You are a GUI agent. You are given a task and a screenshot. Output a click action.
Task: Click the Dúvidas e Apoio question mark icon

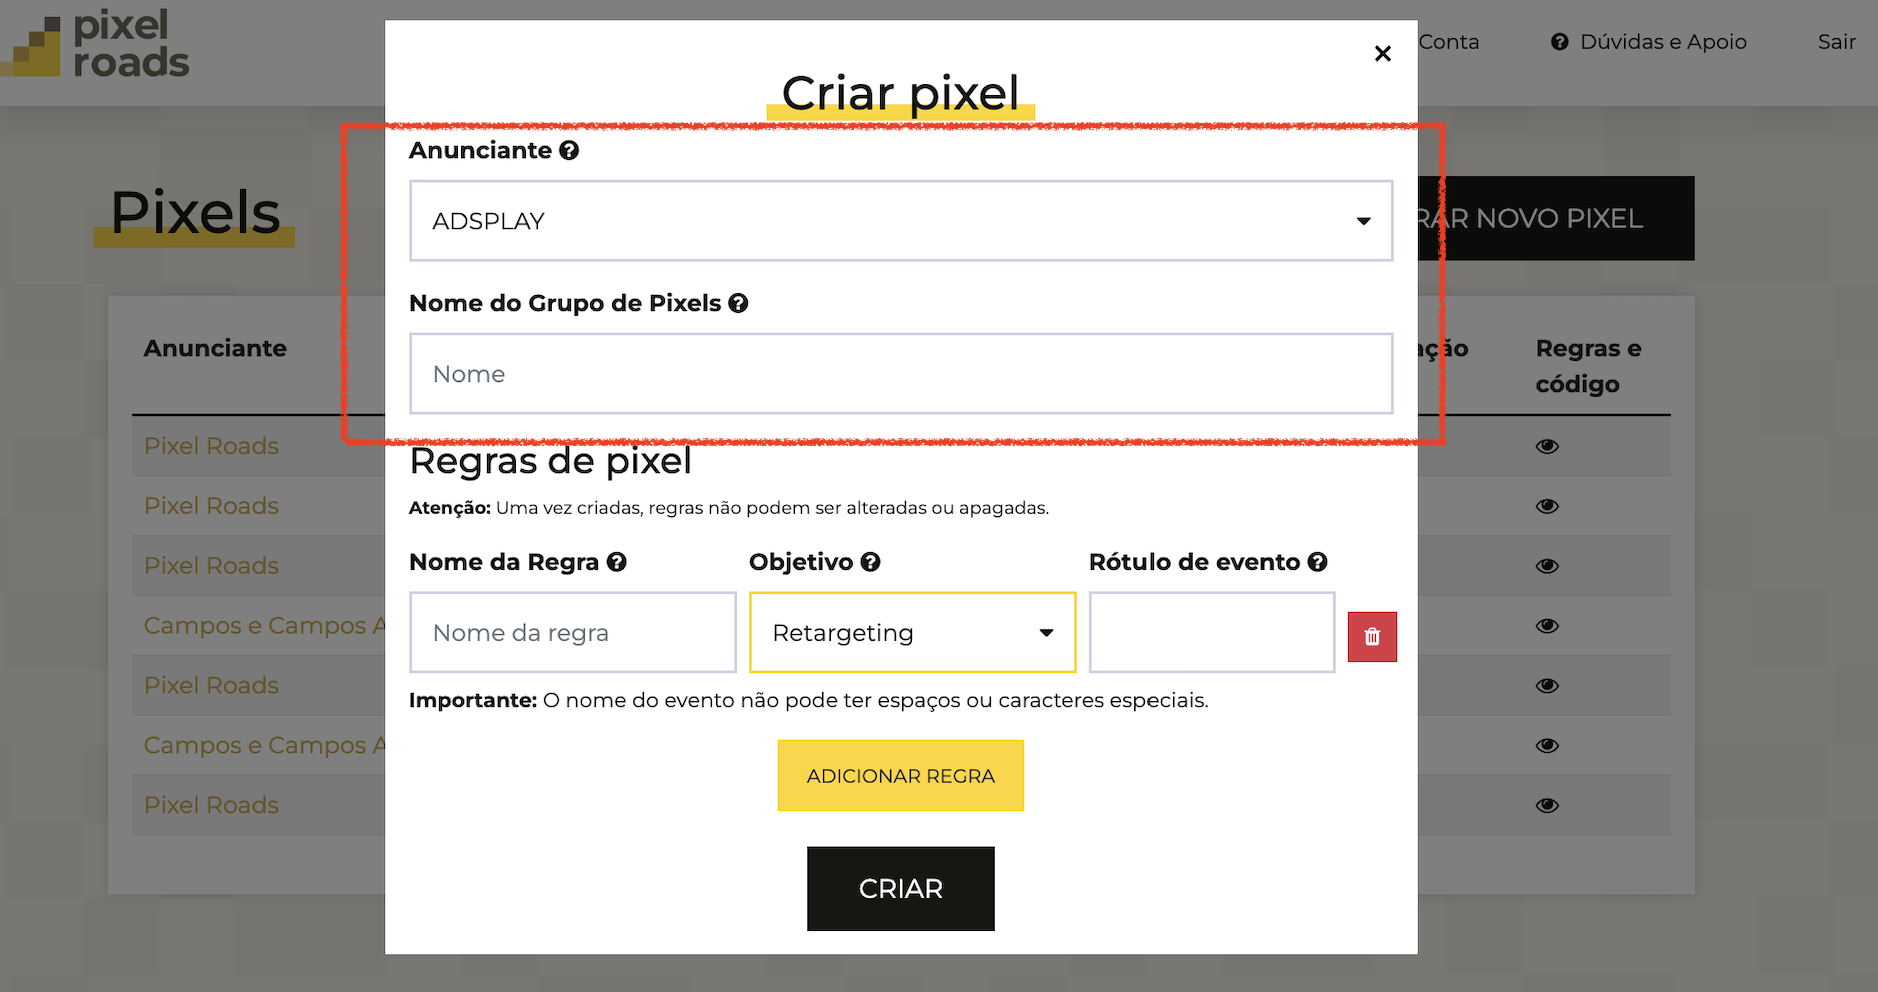point(1558,41)
